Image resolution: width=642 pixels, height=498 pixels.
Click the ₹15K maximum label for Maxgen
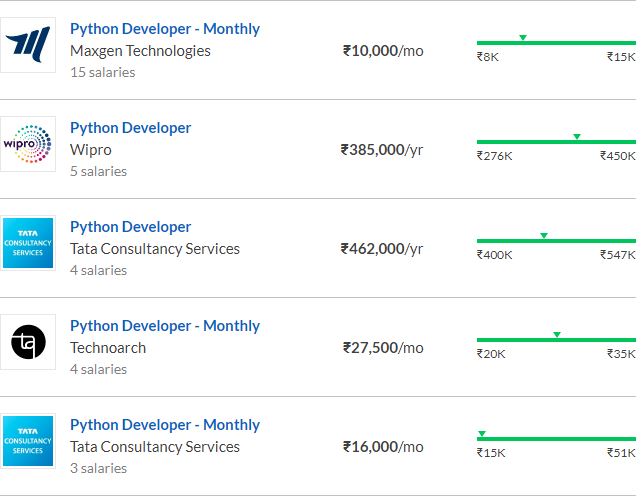tap(622, 57)
